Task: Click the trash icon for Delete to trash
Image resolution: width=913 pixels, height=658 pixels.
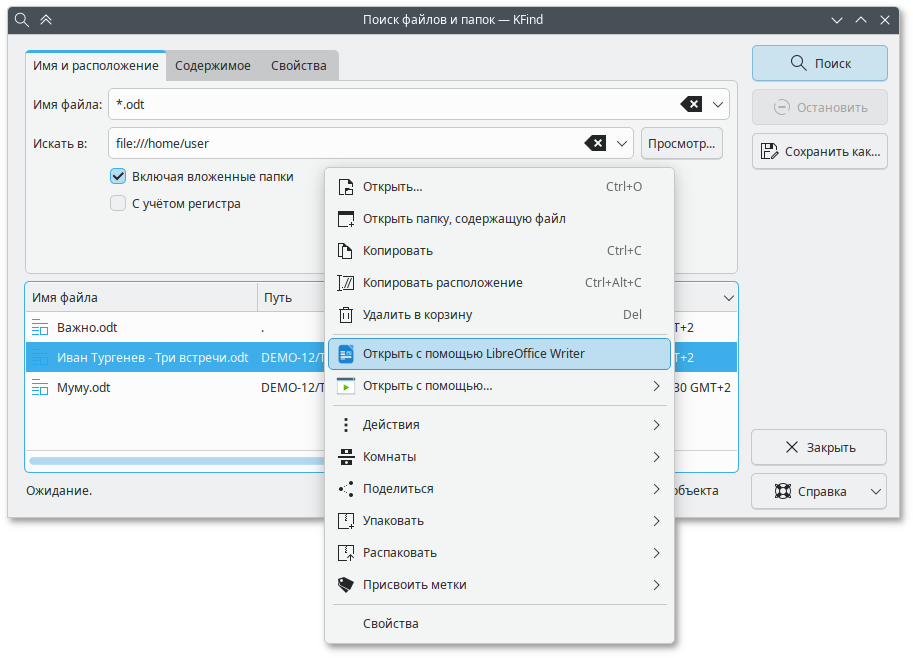Action: (346, 315)
